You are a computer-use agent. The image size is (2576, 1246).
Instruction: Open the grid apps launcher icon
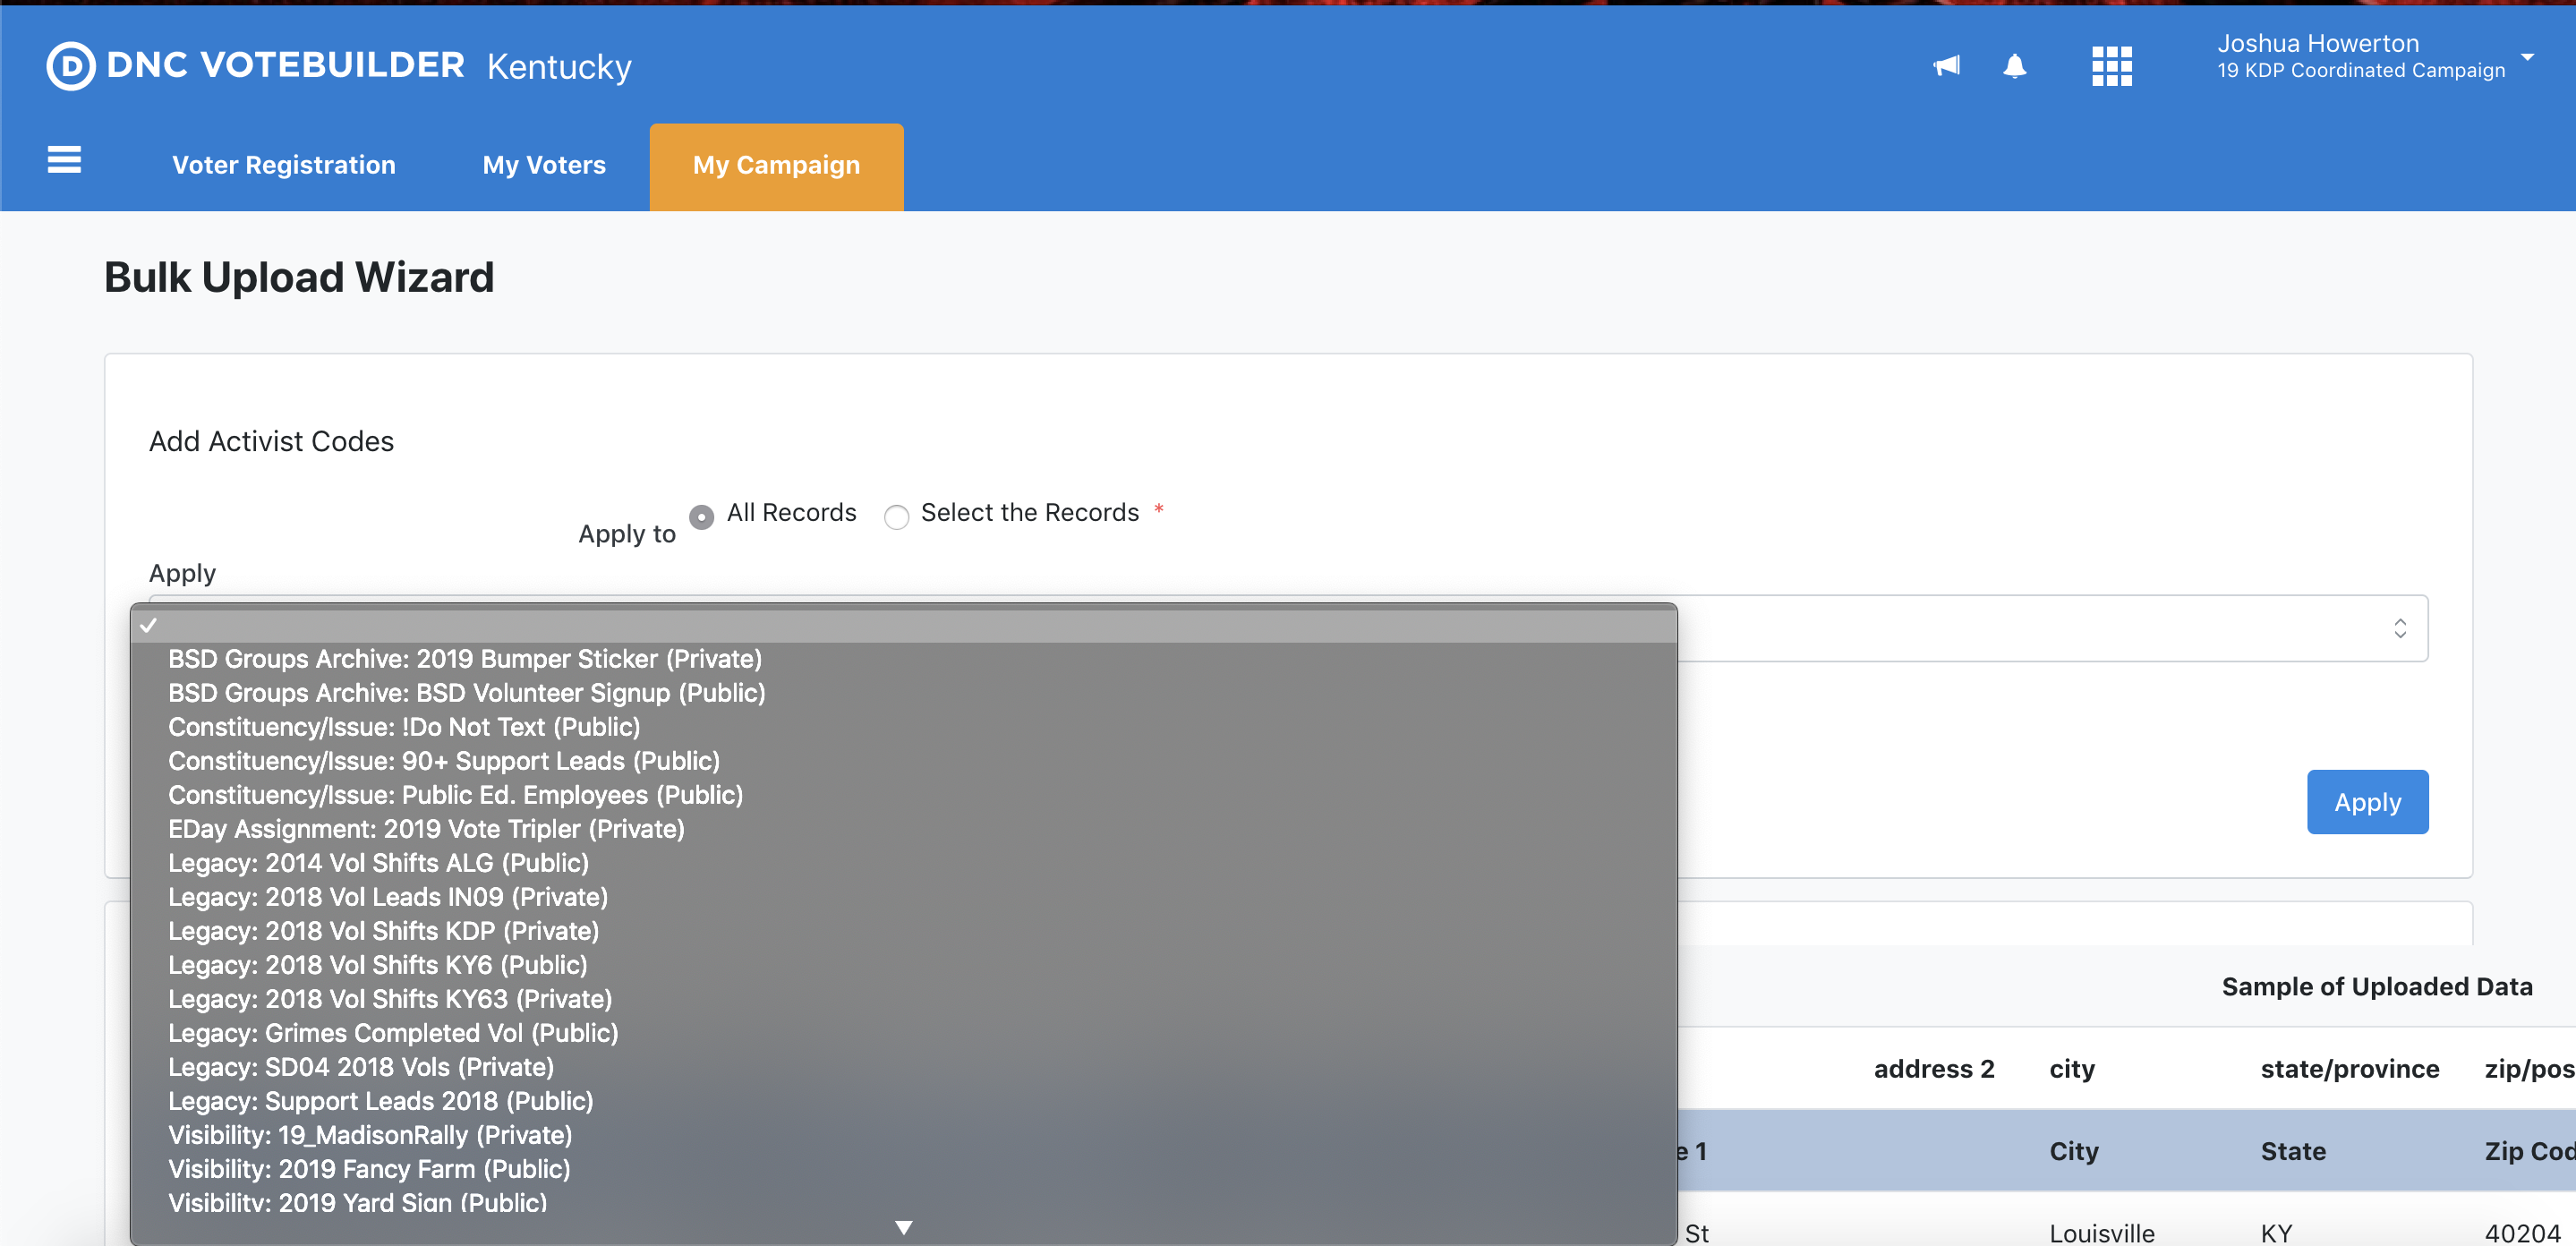tap(2111, 66)
